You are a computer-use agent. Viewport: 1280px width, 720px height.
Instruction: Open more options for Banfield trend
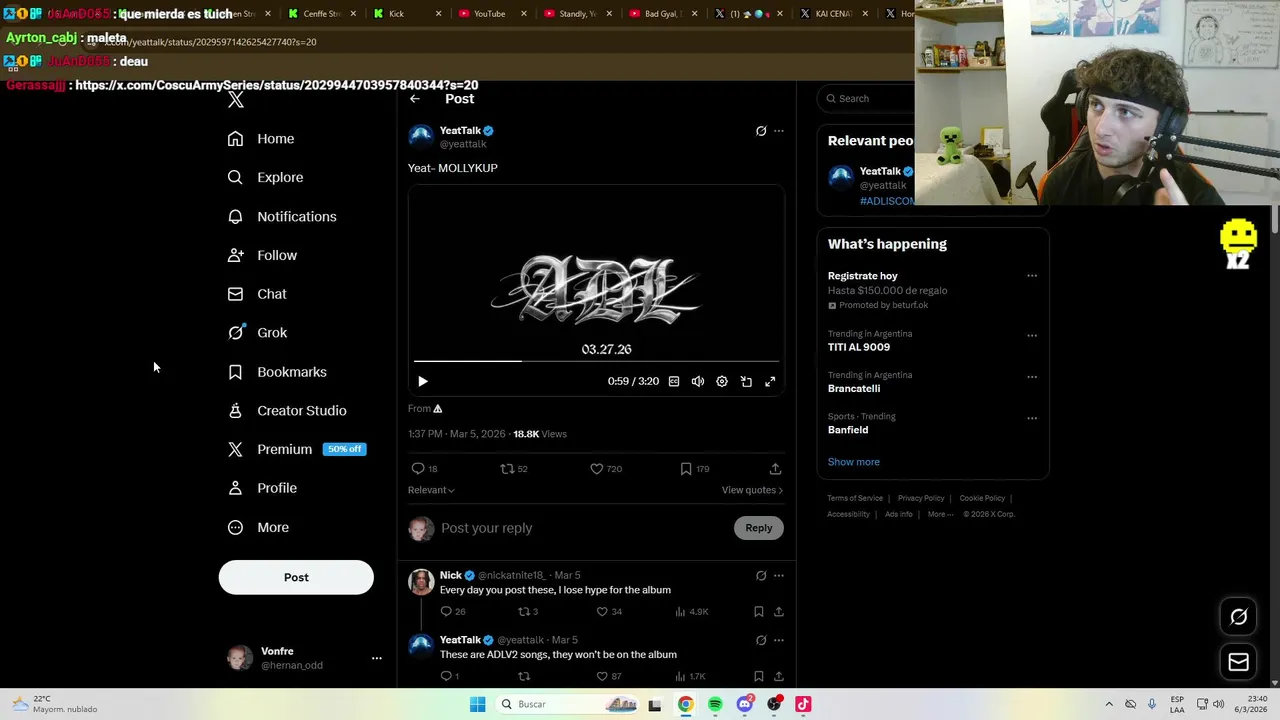[x=1032, y=418]
